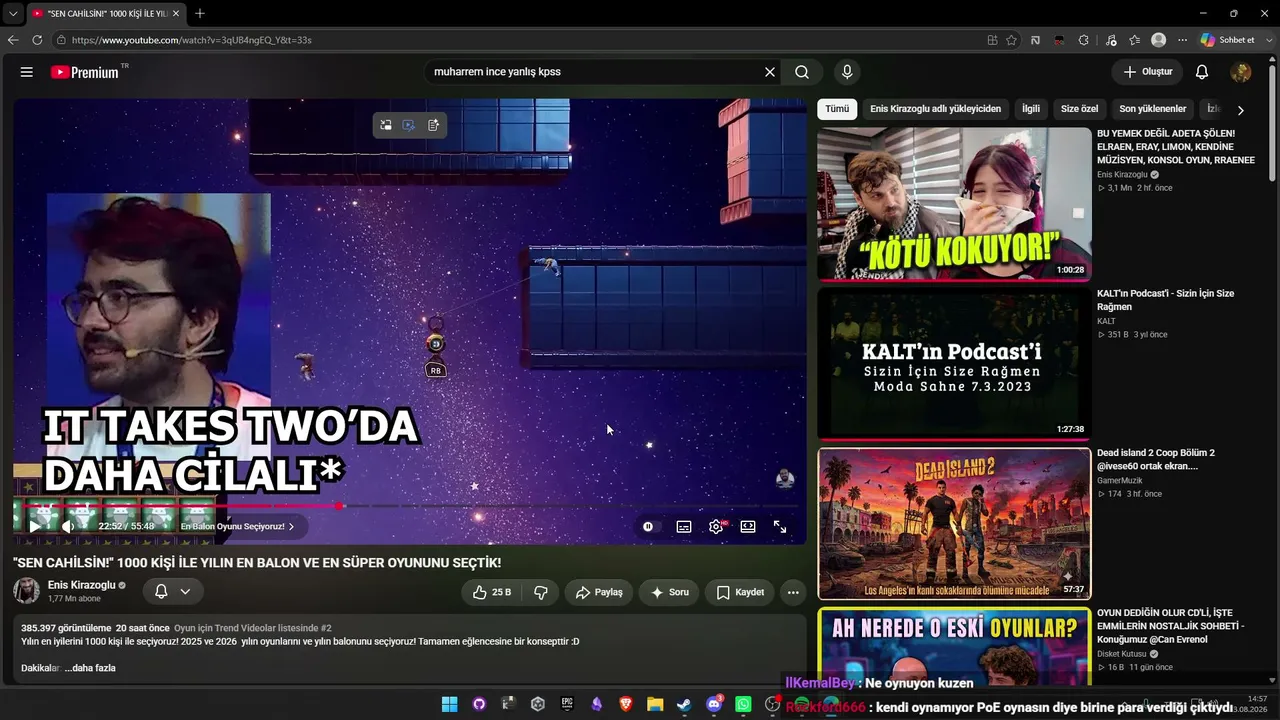Run the search with the magnifier button

click(x=802, y=72)
